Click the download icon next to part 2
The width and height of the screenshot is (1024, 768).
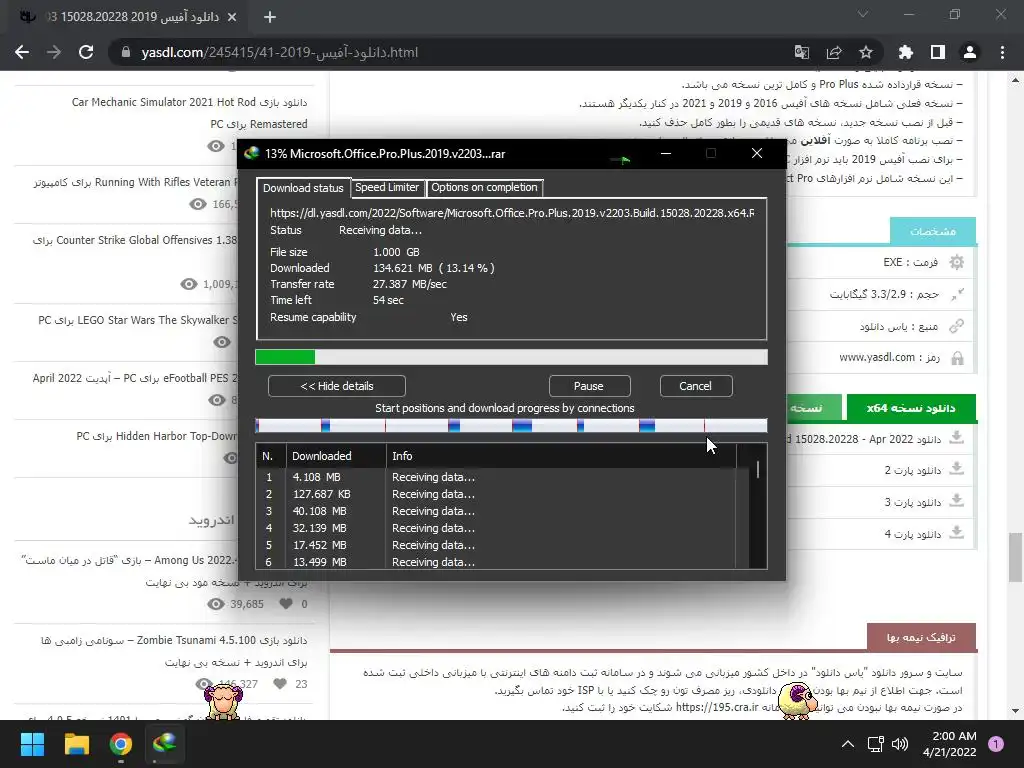(957, 468)
